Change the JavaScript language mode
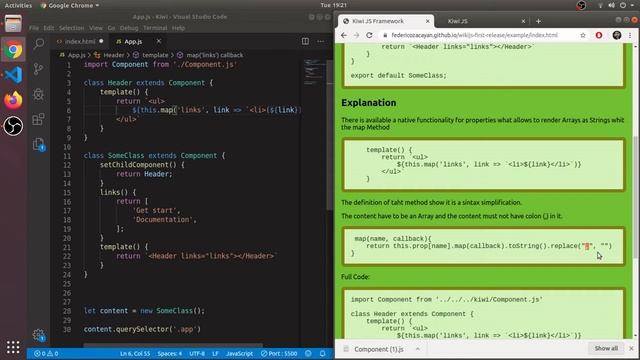Image resolution: width=640 pixels, height=360 pixels. (239, 353)
